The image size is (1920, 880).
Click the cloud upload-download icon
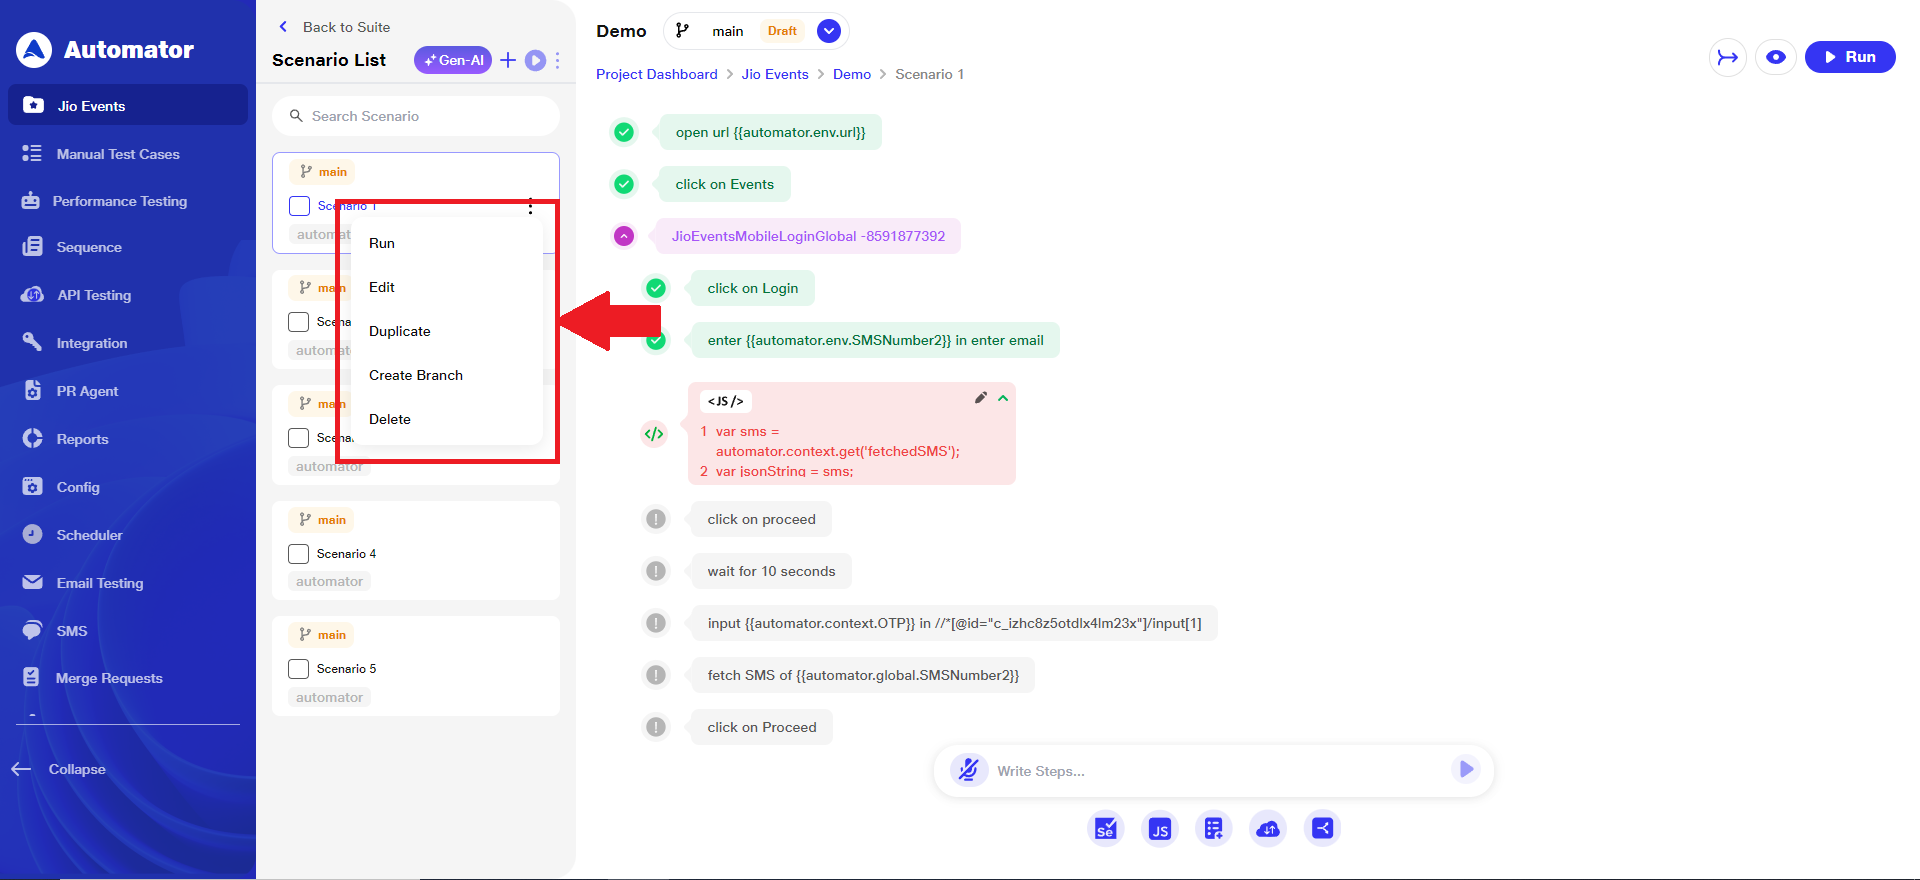pos(1267,828)
